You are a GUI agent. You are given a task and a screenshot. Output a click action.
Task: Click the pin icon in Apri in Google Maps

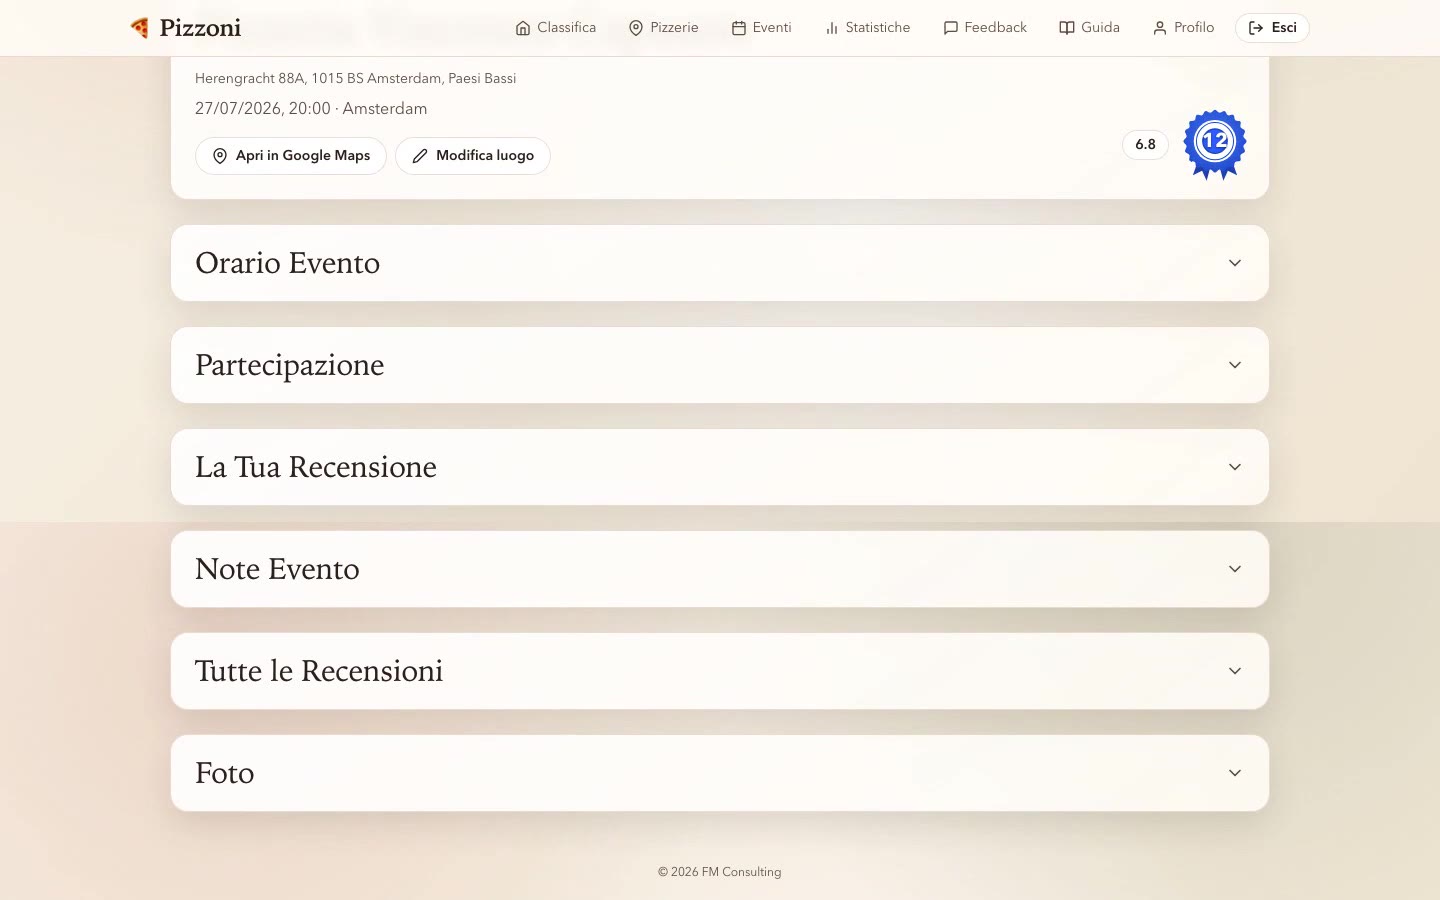[220, 156]
